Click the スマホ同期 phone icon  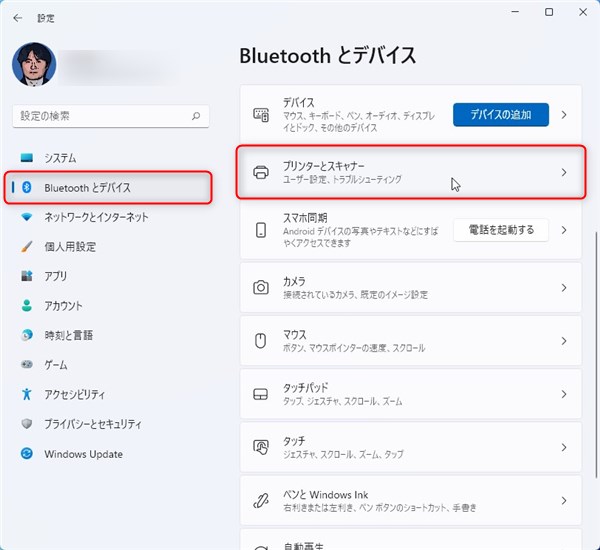point(261,230)
